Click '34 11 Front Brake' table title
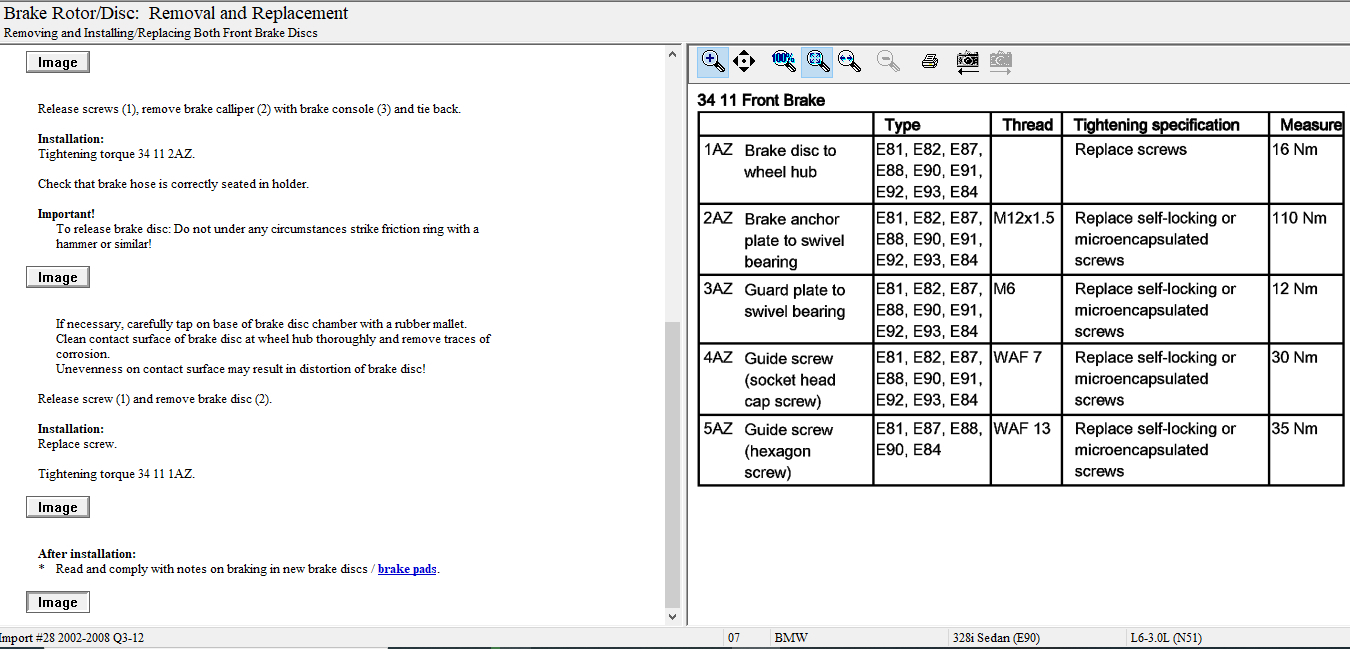Image resolution: width=1350 pixels, height=649 pixels. click(761, 101)
